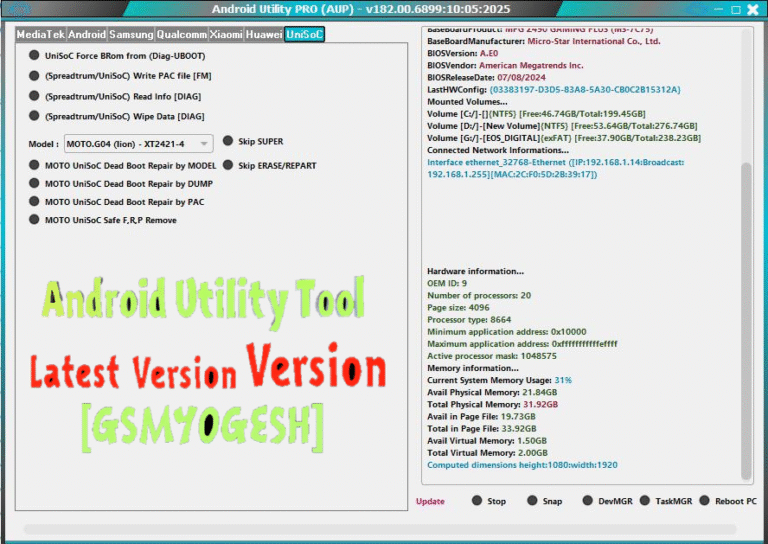768x544 pixels.
Task: Choose Read Info [DIAG] option
Action: 34,96
